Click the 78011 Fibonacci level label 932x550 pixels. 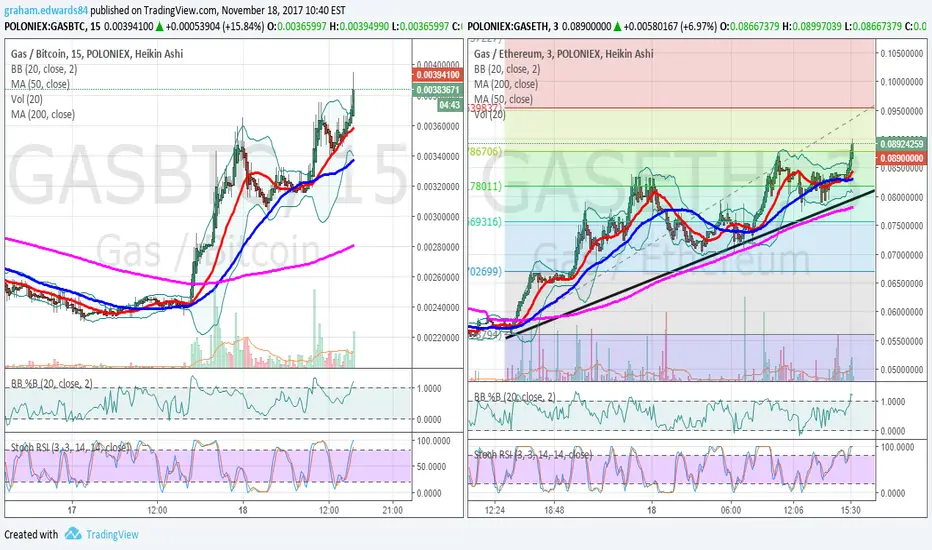click(485, 186)
